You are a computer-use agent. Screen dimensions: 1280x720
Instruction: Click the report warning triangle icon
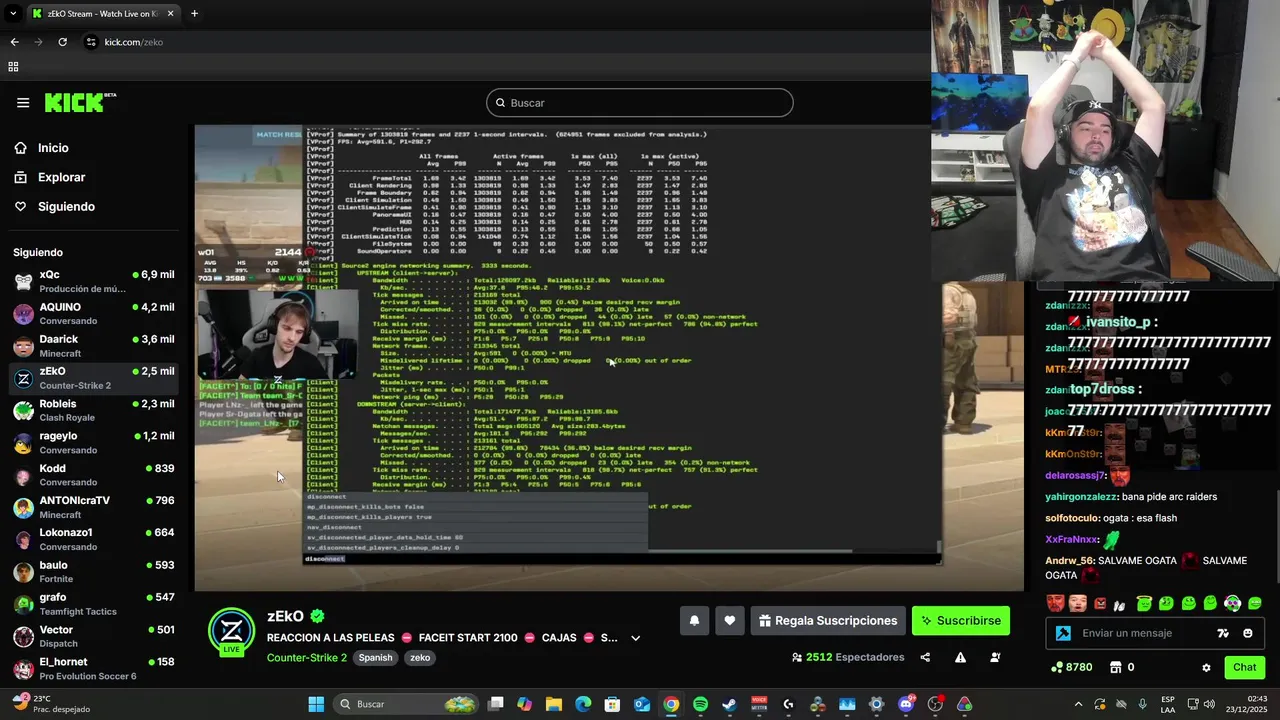click(960, 658)
